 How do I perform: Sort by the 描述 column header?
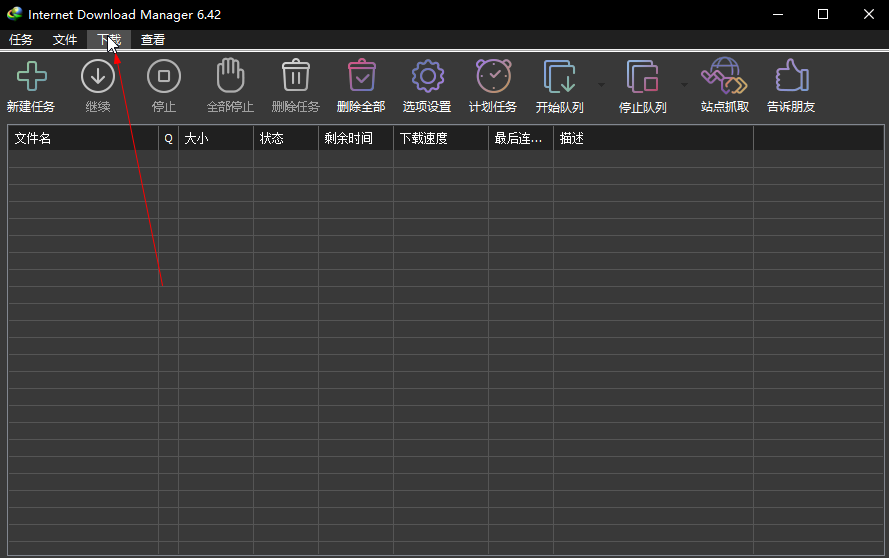(x=653, y=138)
